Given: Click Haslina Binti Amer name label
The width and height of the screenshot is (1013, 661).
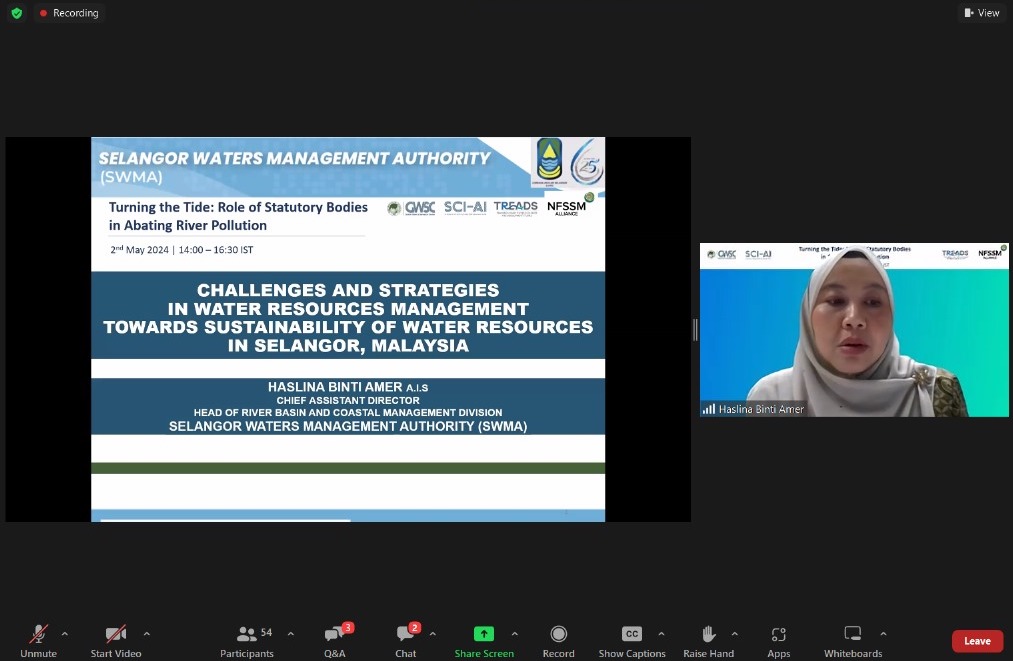Looking at the screenshot, I should pyautogui.click(x=761, y=409).
